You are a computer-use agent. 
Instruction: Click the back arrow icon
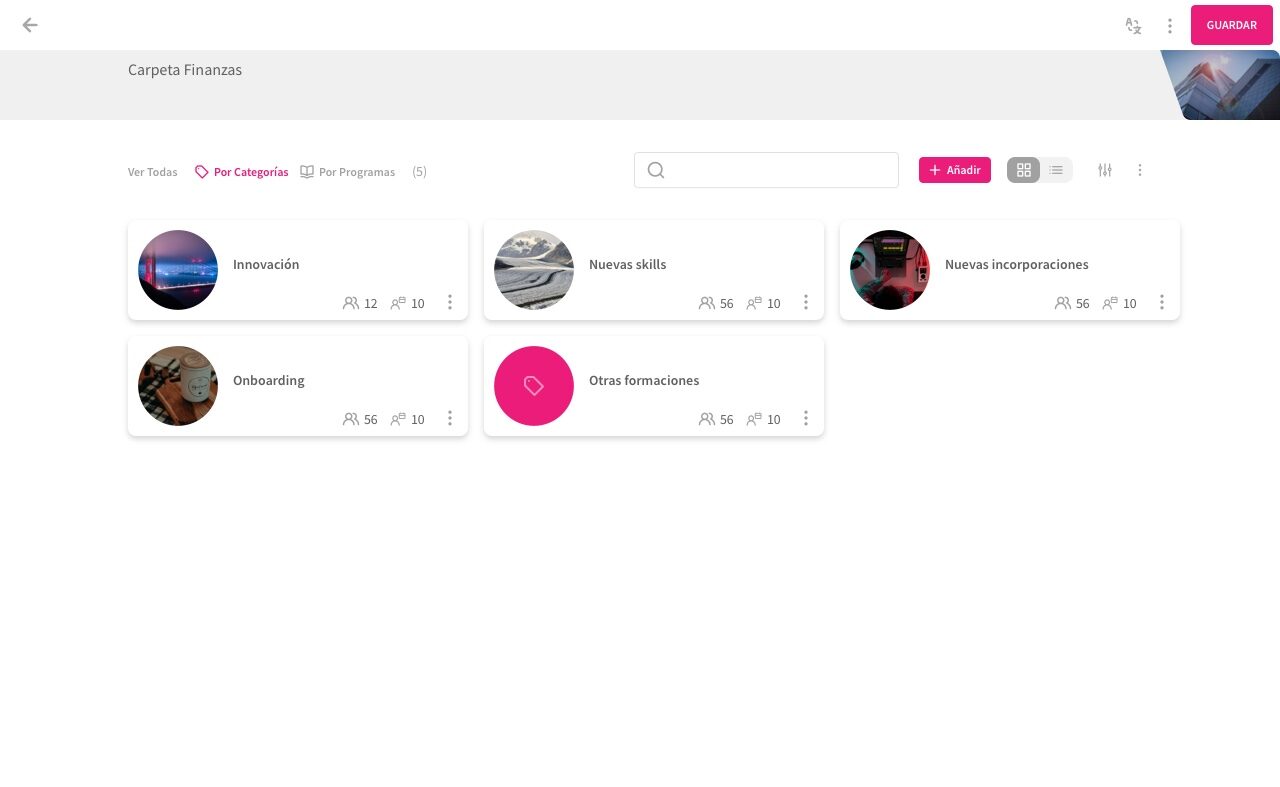[x=30, y=25]
